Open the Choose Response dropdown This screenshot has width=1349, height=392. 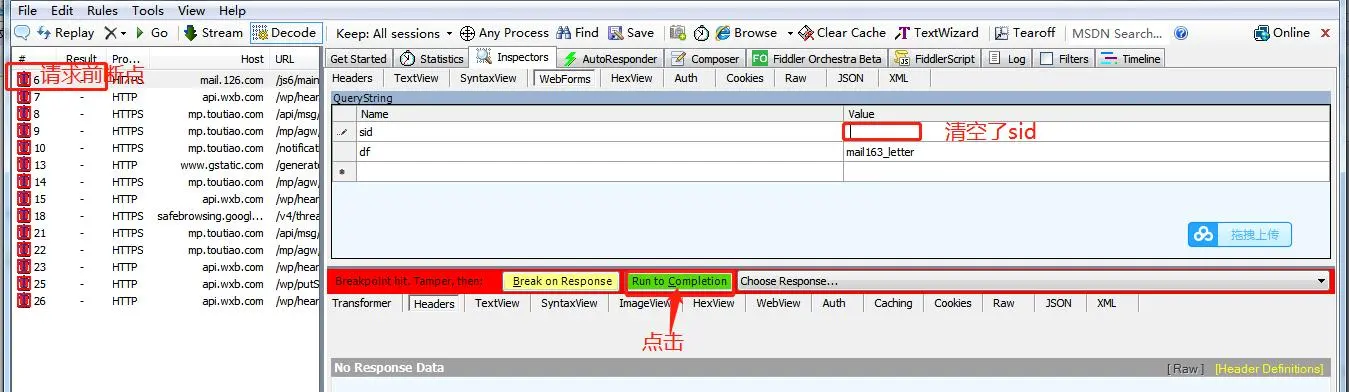click(1033, 281)
